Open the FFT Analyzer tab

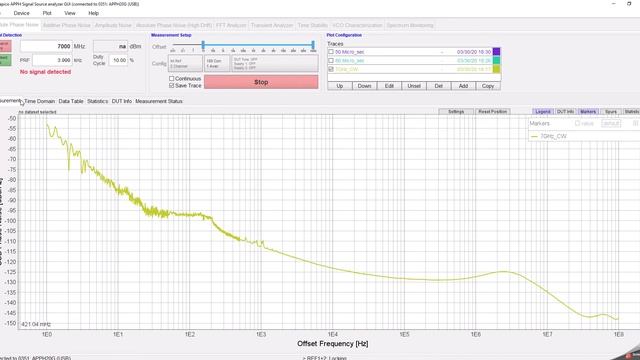coord(231,25)
